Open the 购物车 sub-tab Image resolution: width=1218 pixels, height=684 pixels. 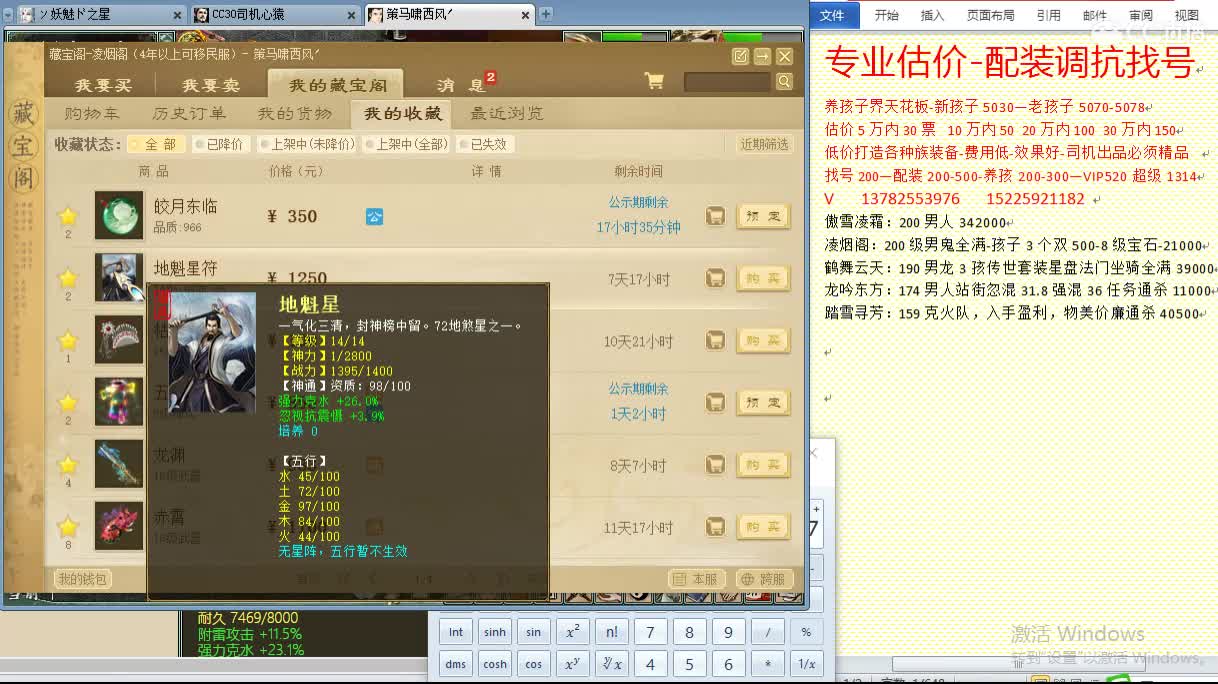click(92, 113)
